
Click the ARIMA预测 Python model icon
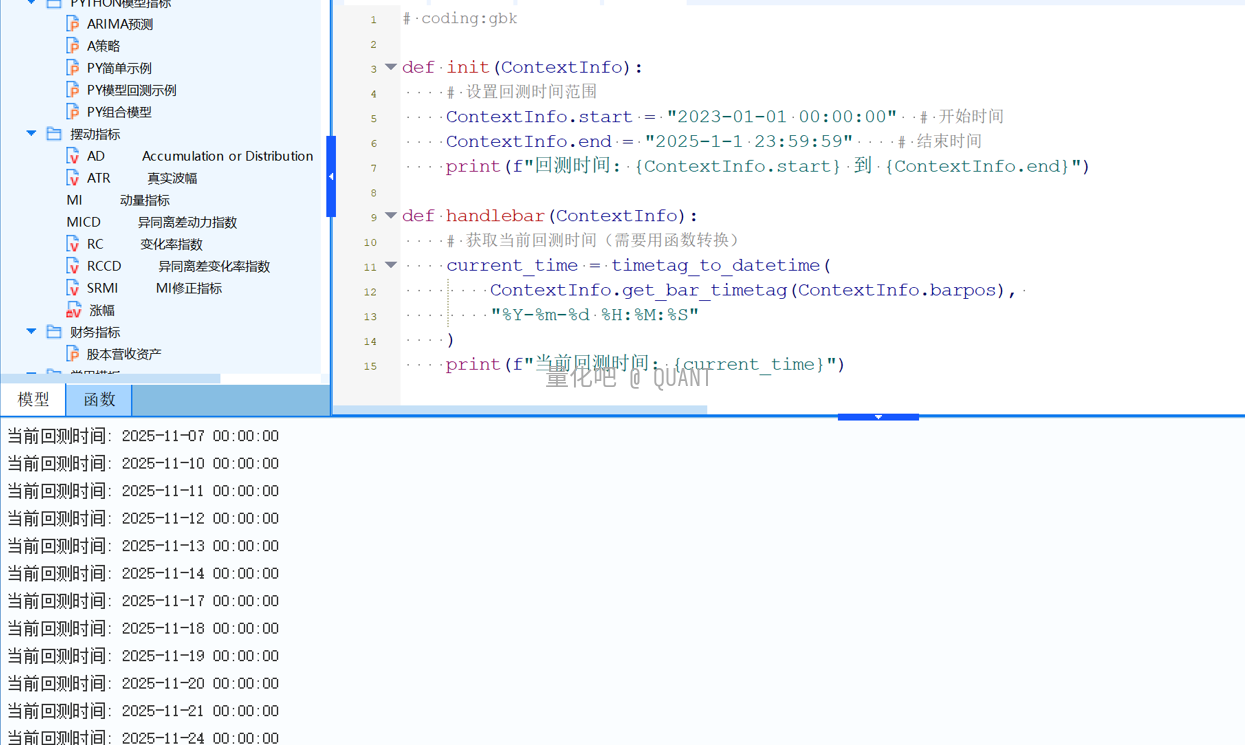(73, 23)
